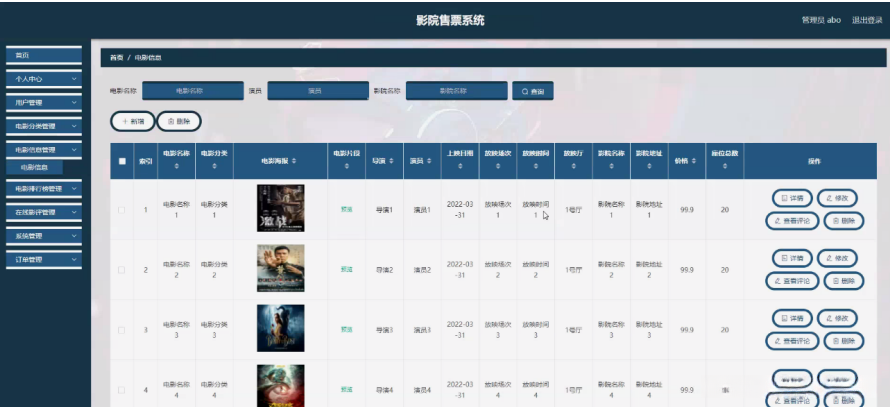890x407 pixels.
Task: Open 首页 in the left sidebar
Action: (x=44, y=55)
